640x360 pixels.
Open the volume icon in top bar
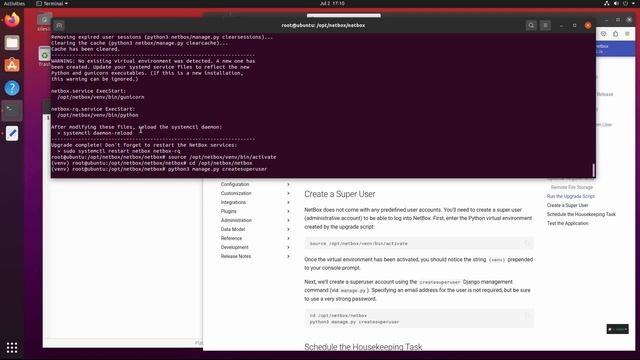(616, 3)
